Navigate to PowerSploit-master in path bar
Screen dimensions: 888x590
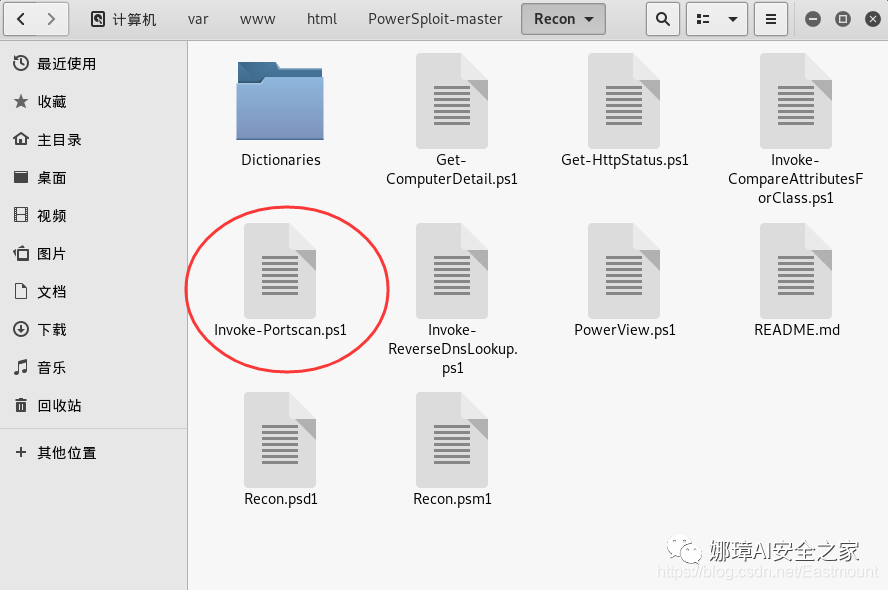(x=435, y=19)
